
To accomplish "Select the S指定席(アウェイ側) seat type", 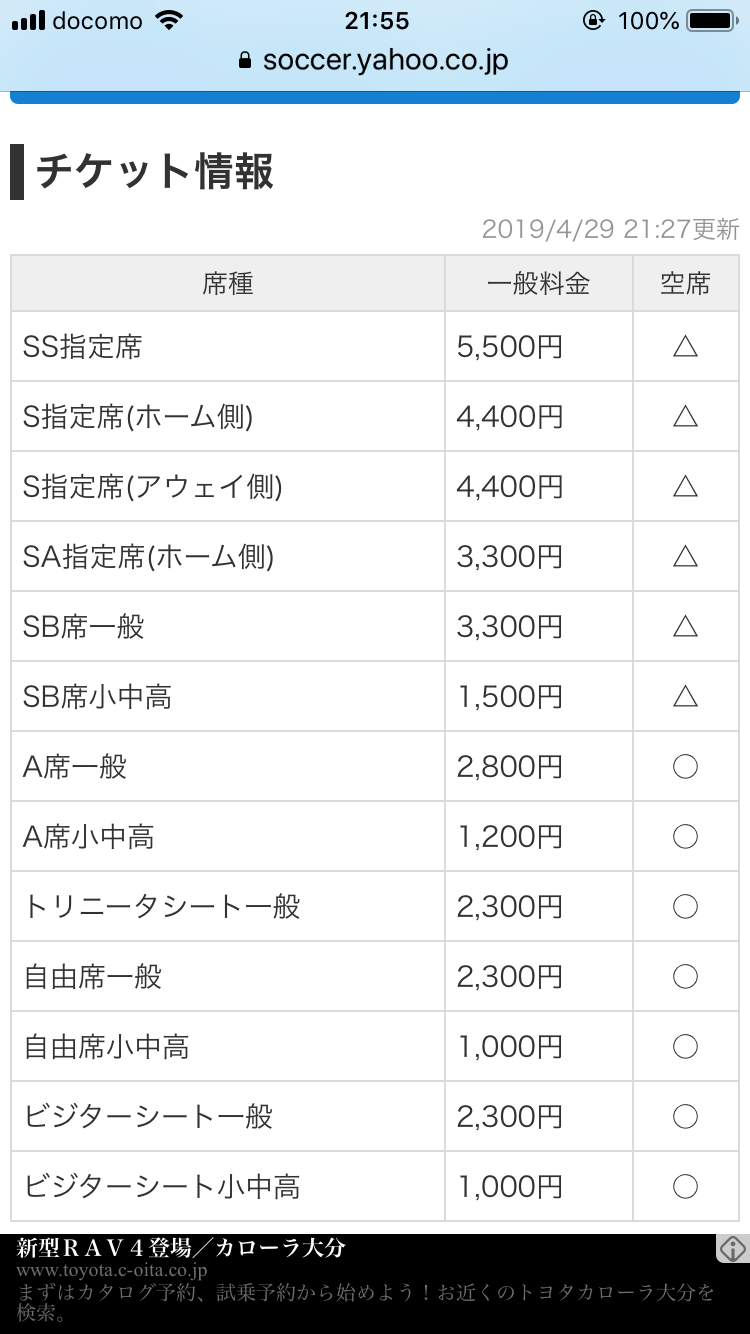I will [153, 486].
